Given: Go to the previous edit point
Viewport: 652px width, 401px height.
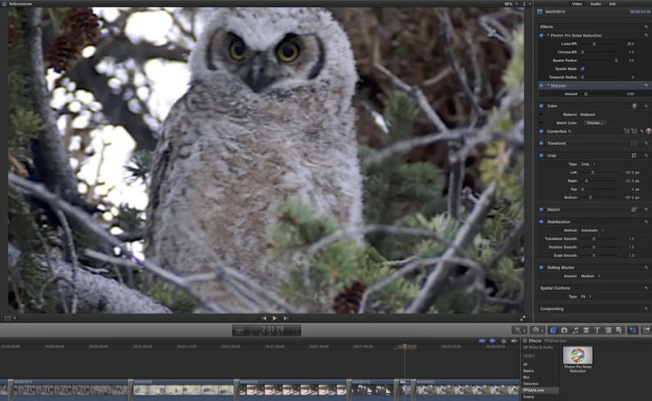Looking at the screenshot, I should tap(264, 318).
